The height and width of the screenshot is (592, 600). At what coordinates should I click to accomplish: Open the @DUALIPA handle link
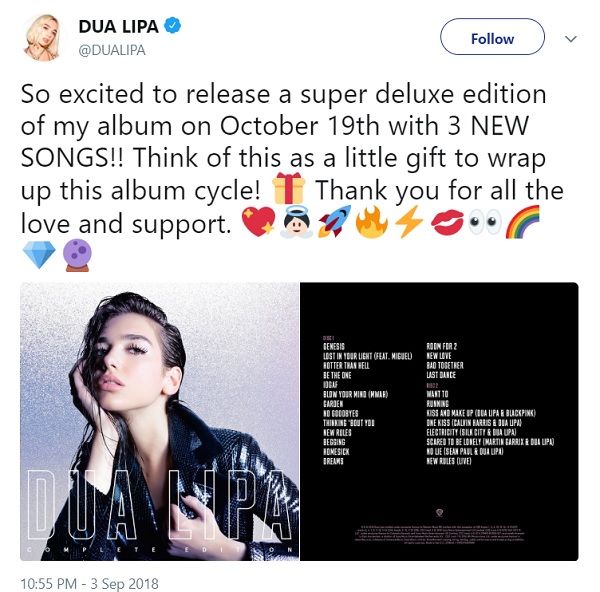tap(112, 51)
